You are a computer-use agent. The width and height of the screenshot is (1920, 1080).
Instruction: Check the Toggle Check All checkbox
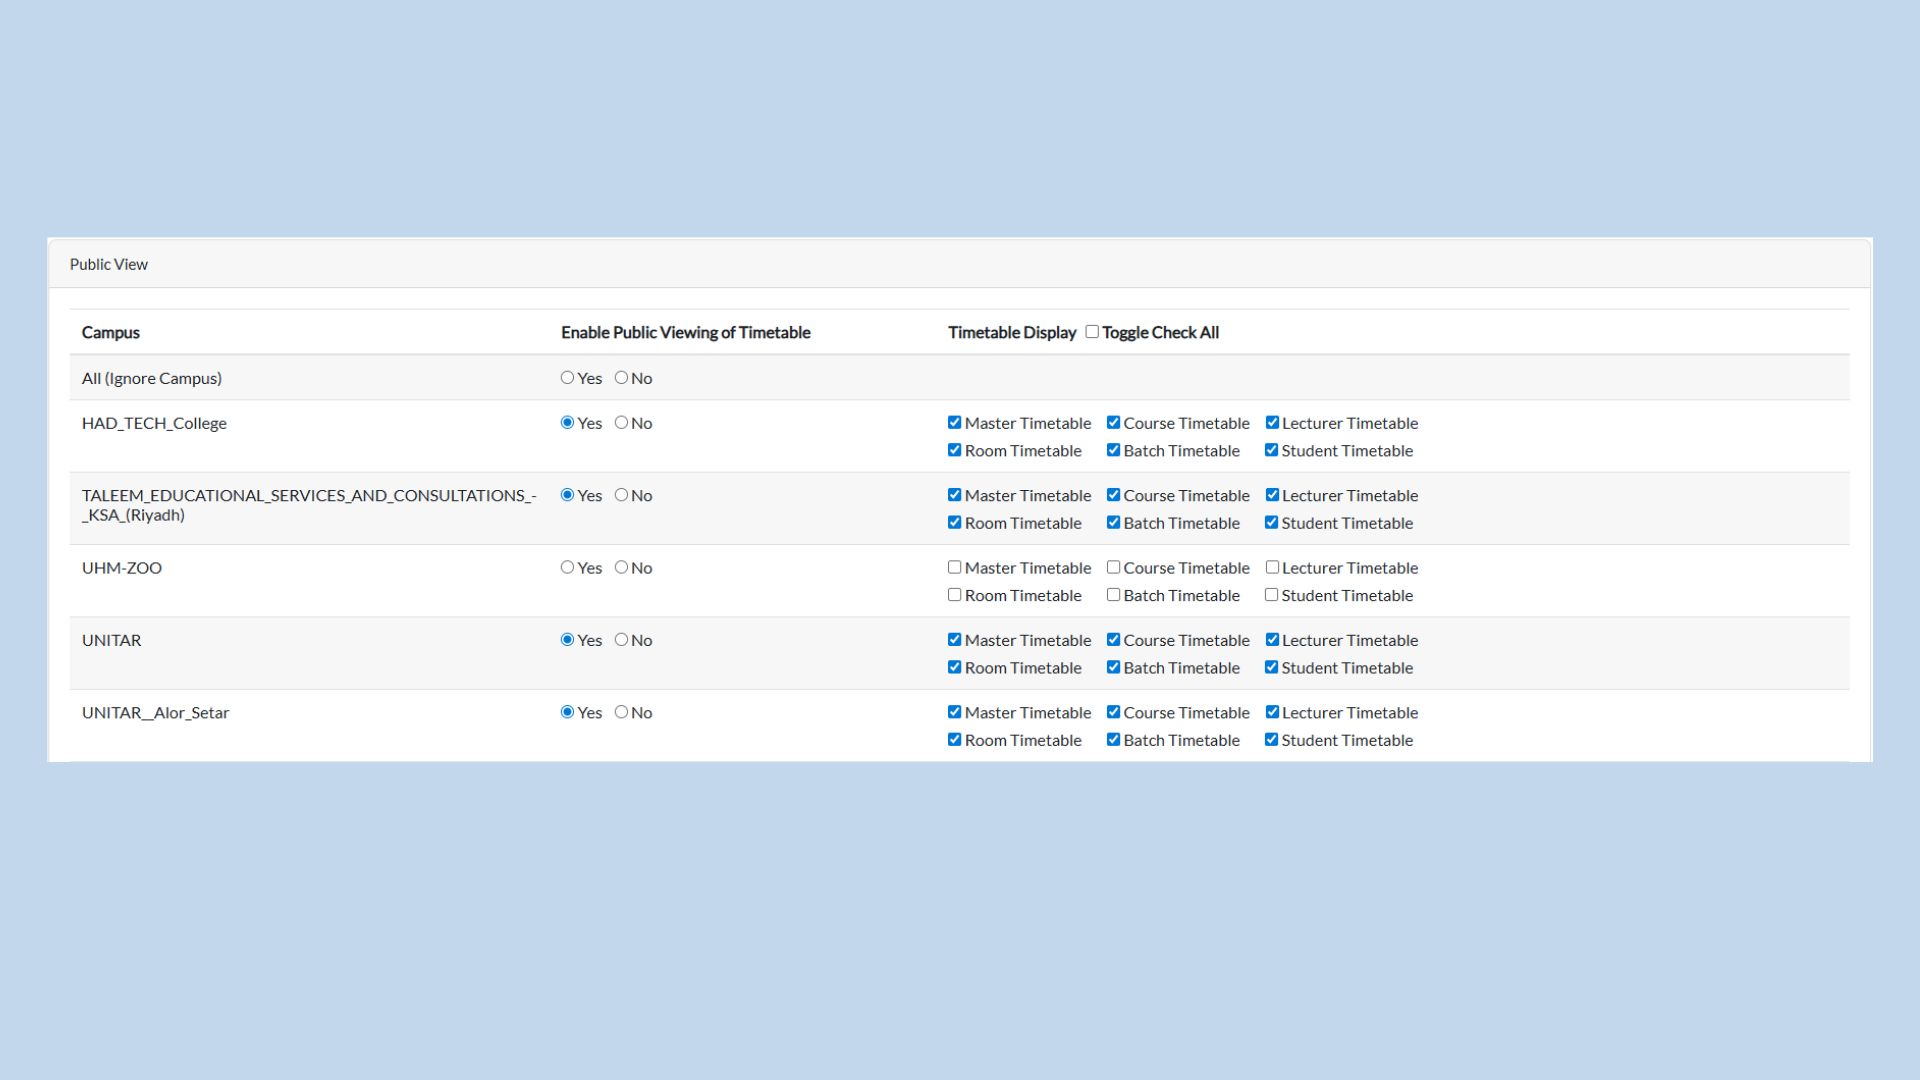click(1092, 332)
